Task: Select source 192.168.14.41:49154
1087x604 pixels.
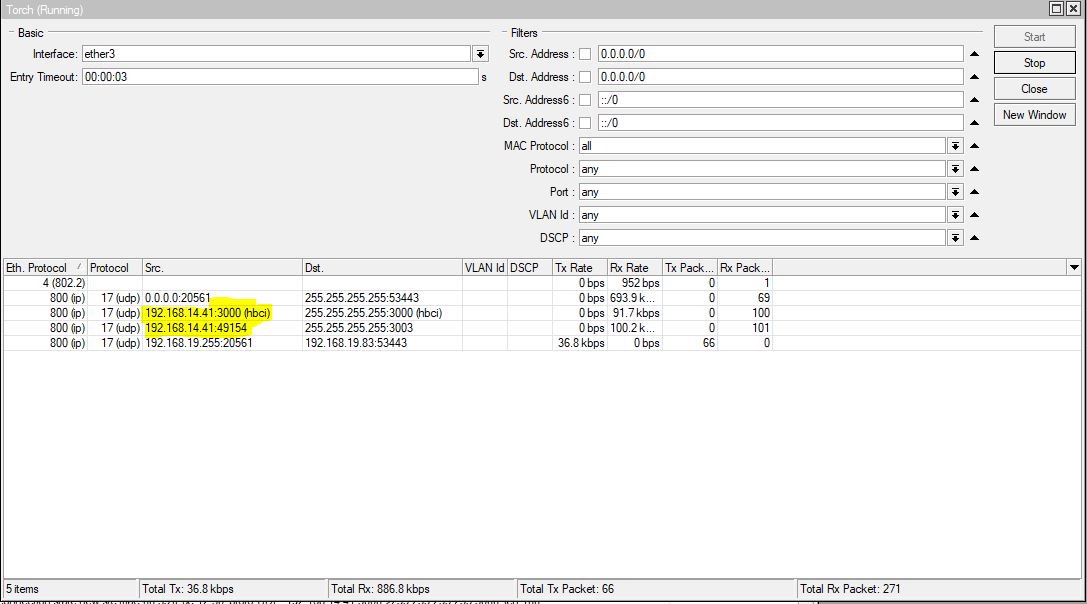Action: [222, 328]
